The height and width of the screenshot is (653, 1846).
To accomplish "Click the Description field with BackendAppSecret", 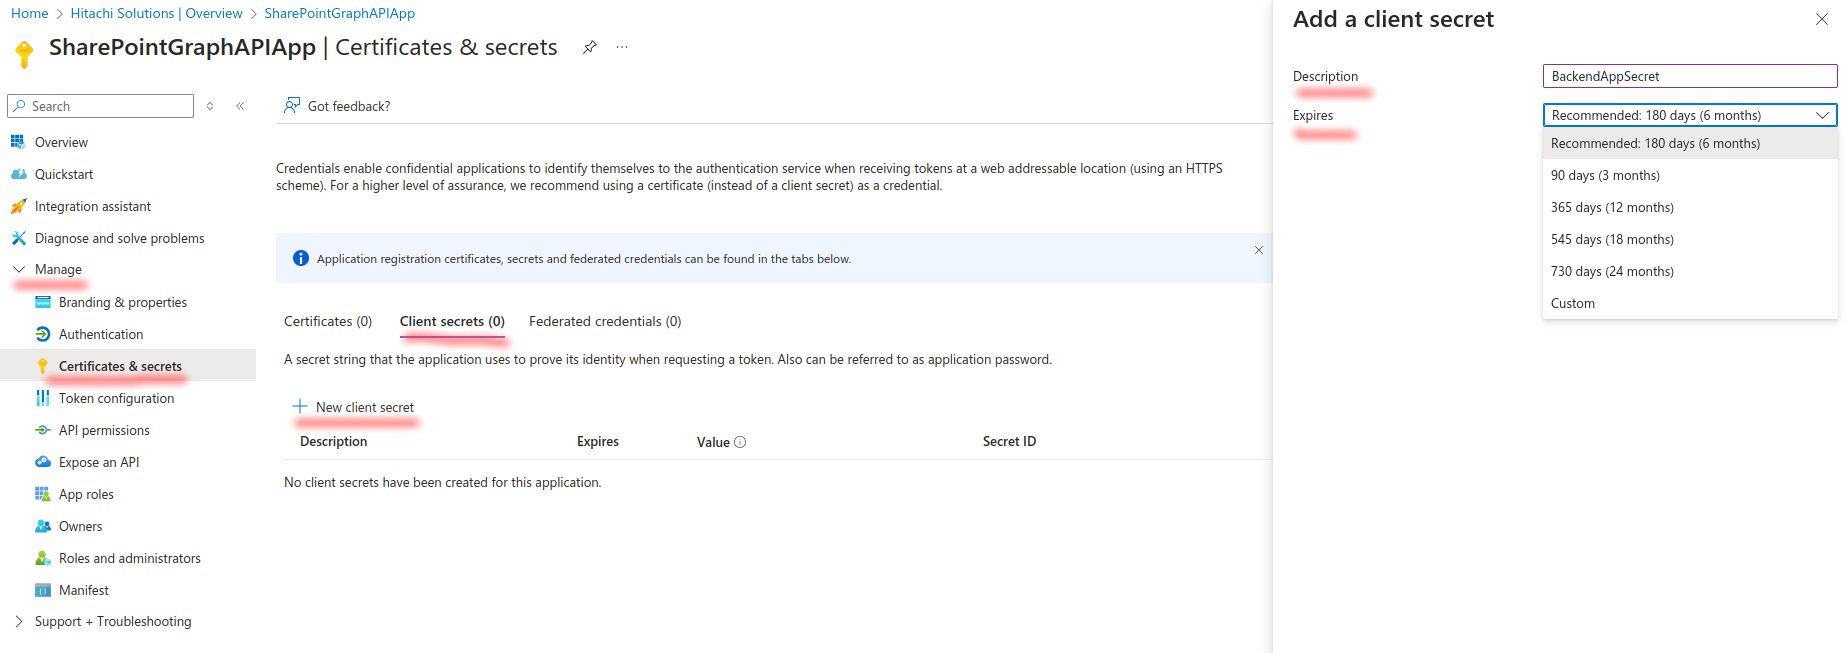I will click(x=1690, y=76).
